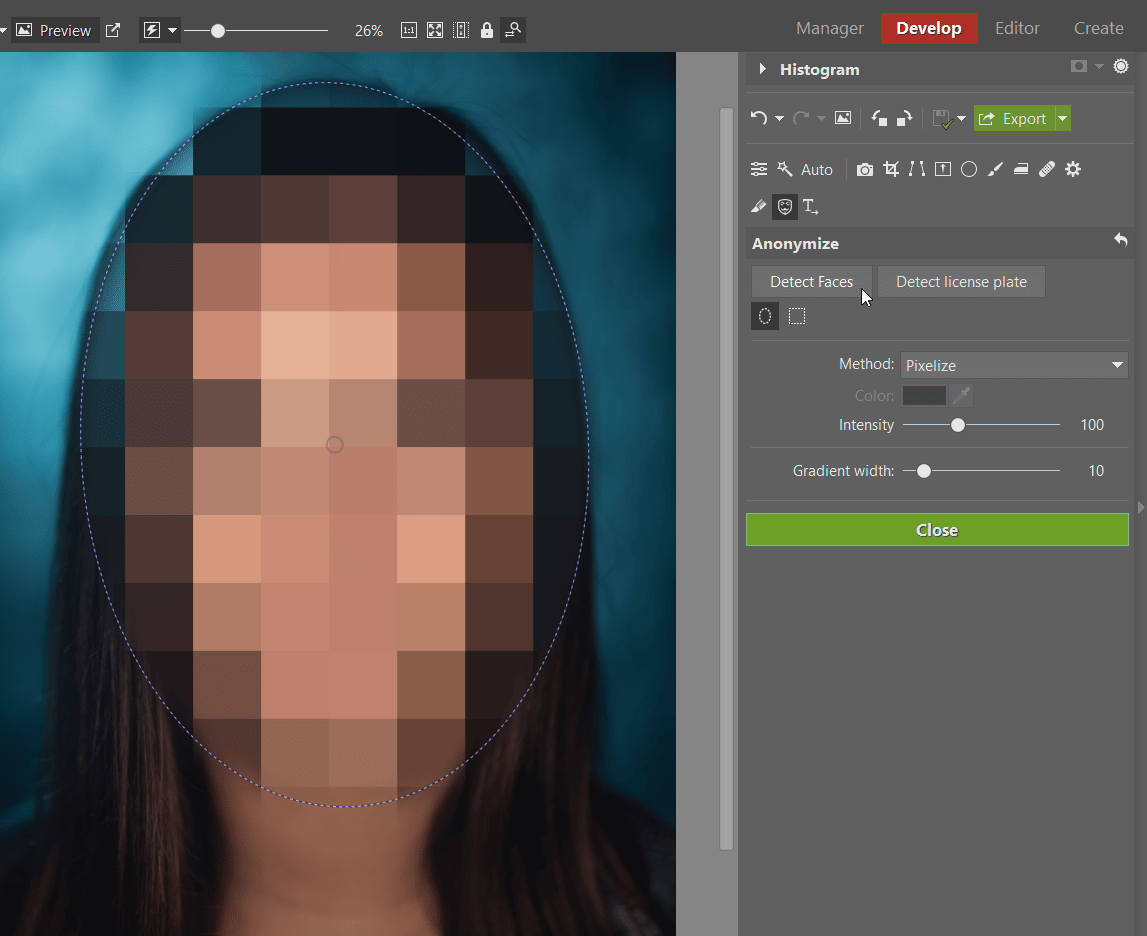This screenshot has height=936, width=1147.
Task: Switch to the Editor module
Action: click(1017, 29)
